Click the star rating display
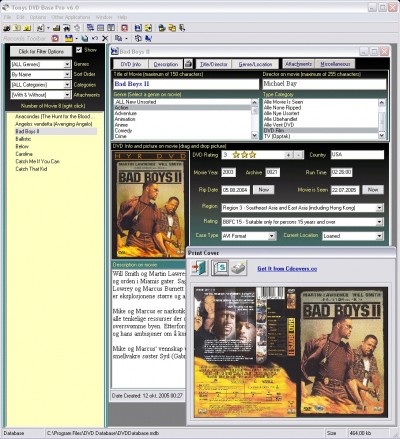 coord(244,155)
